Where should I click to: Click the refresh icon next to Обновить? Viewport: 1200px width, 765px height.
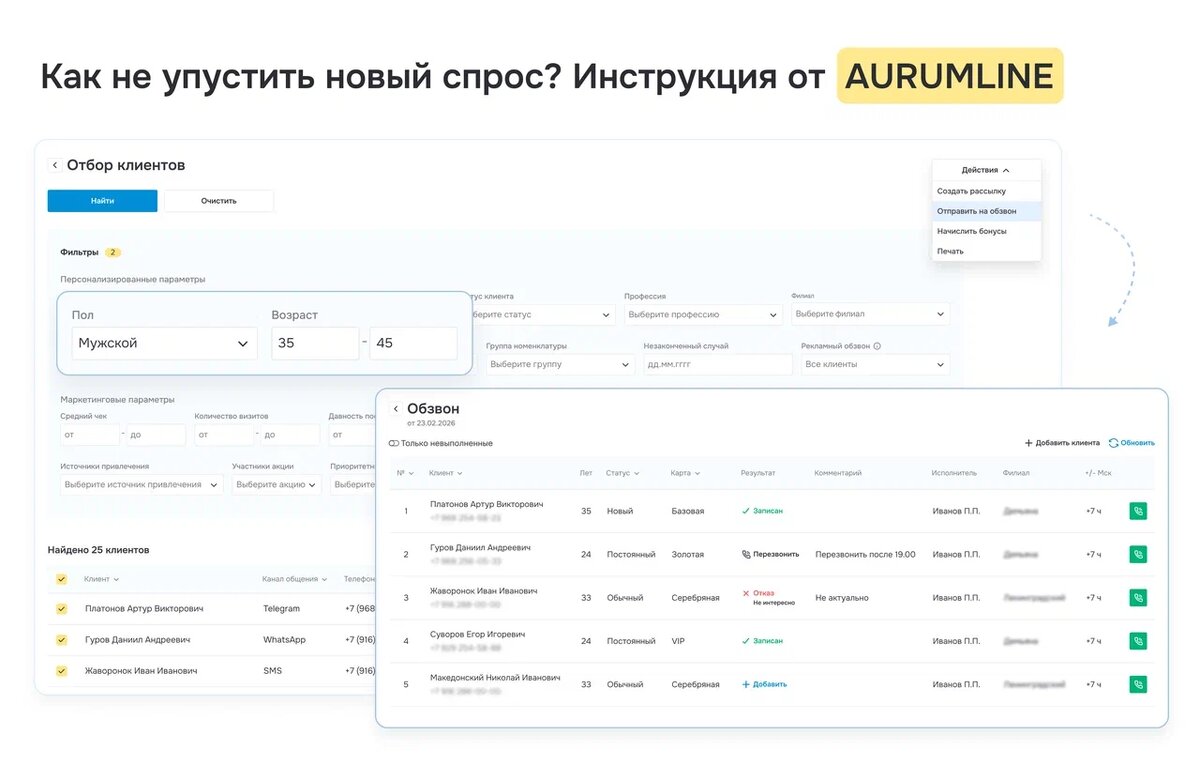point(1113,443)
